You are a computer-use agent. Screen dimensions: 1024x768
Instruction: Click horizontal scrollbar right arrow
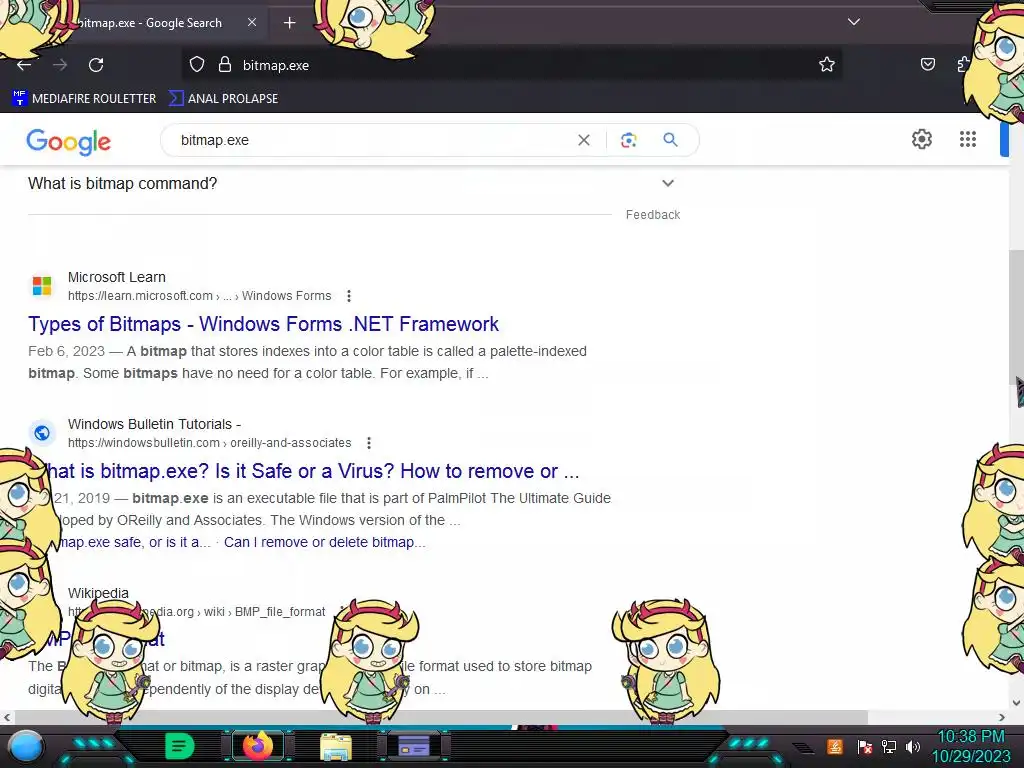pyautogui.click(x=1002, y=717)
